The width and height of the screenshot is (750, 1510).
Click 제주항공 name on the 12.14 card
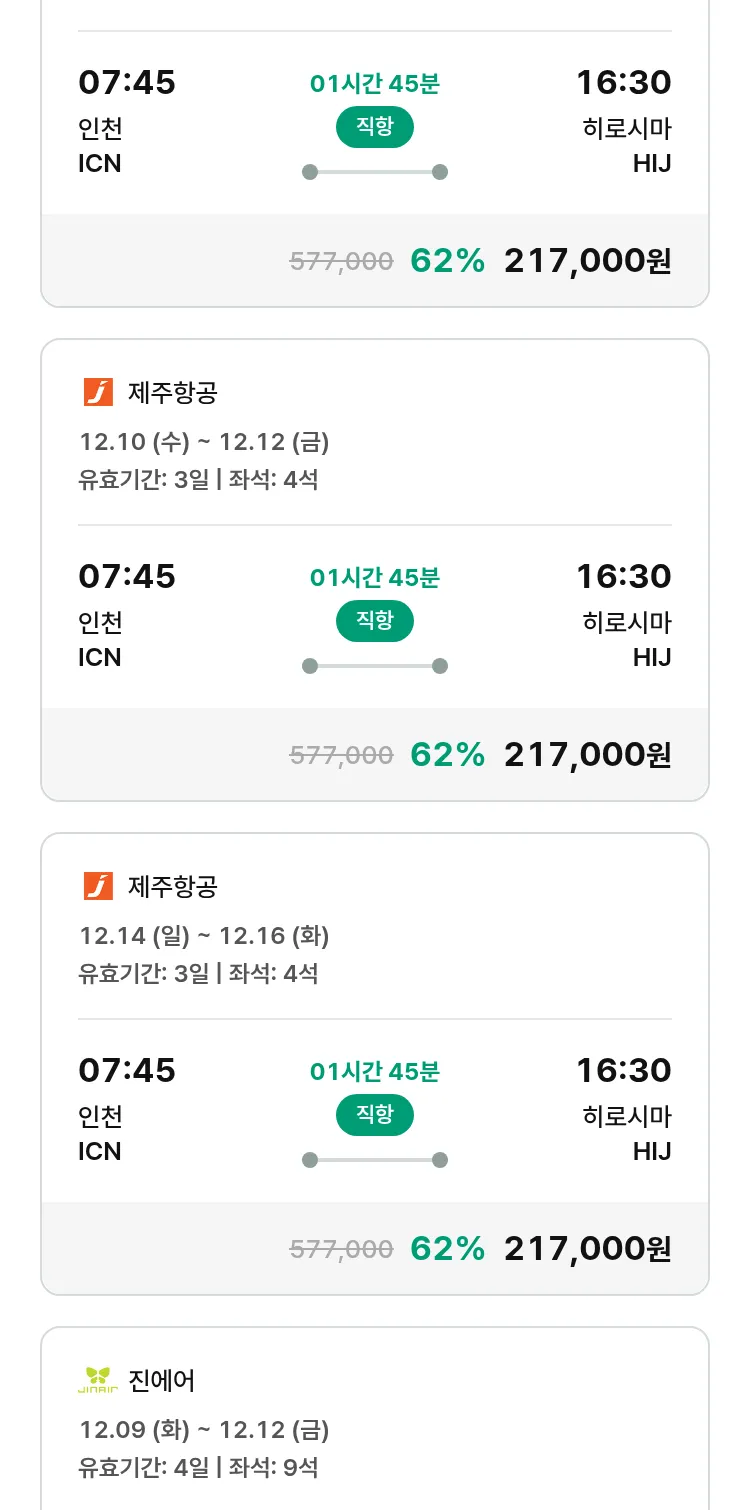click(x=172, y=886)
